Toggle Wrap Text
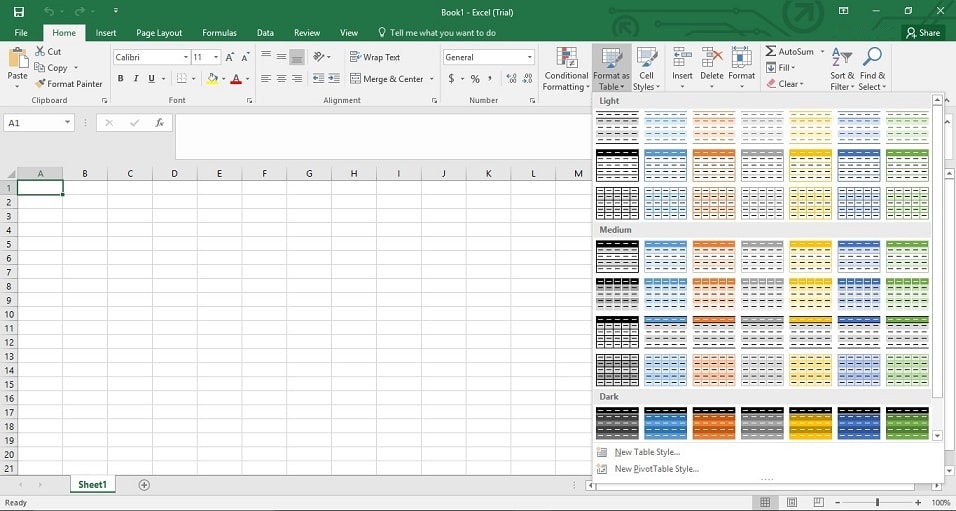Viewport: 956px width, 511px height. [x=375, y=57]
